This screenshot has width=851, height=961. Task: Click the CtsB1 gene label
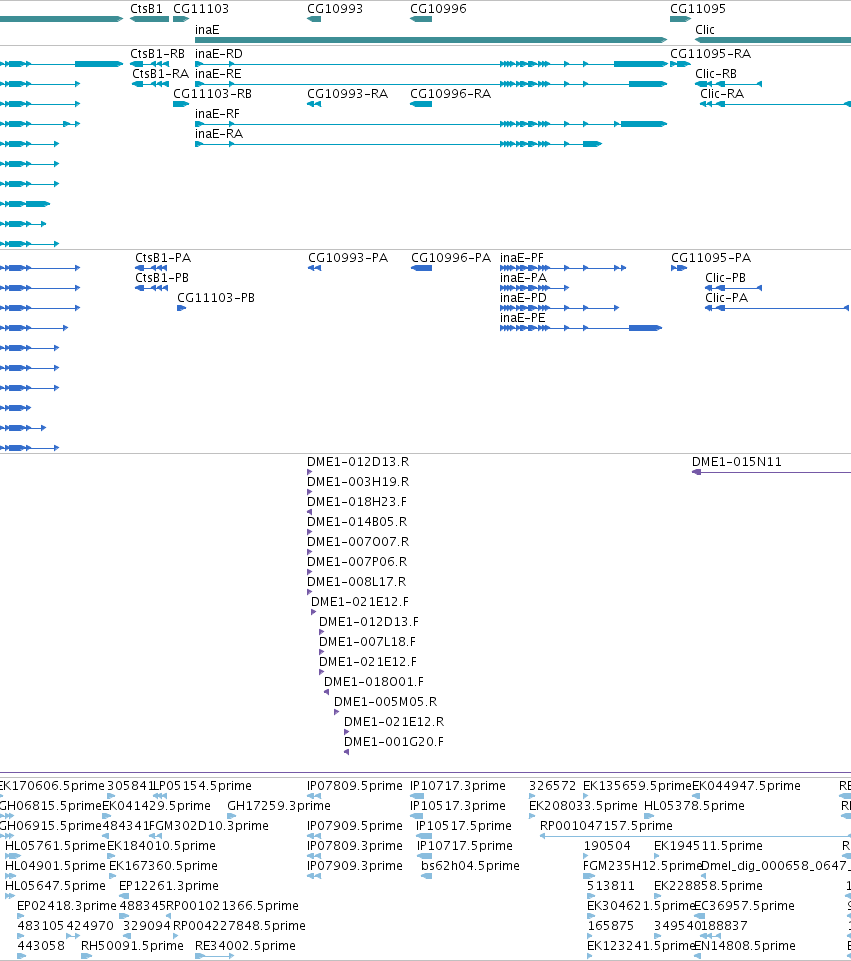tap(146, 9)
